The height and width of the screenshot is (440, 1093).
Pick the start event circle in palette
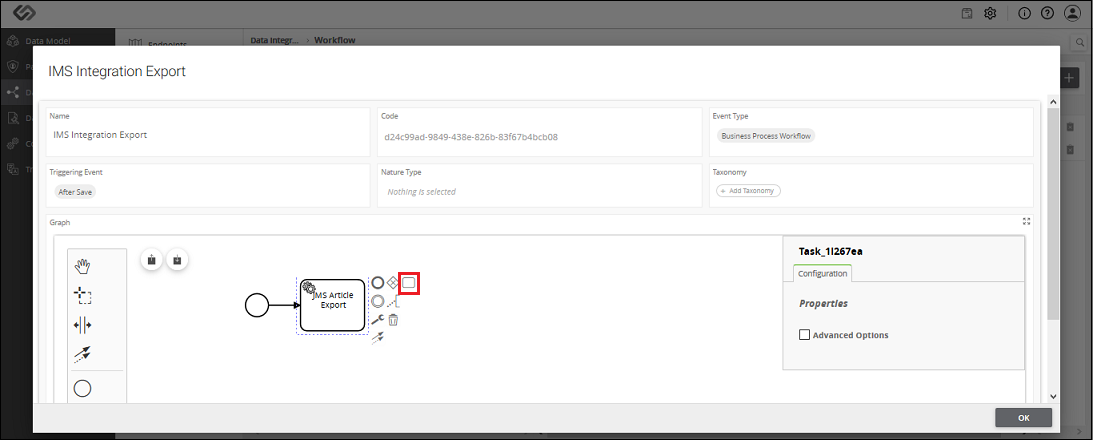tap(83, 388)
